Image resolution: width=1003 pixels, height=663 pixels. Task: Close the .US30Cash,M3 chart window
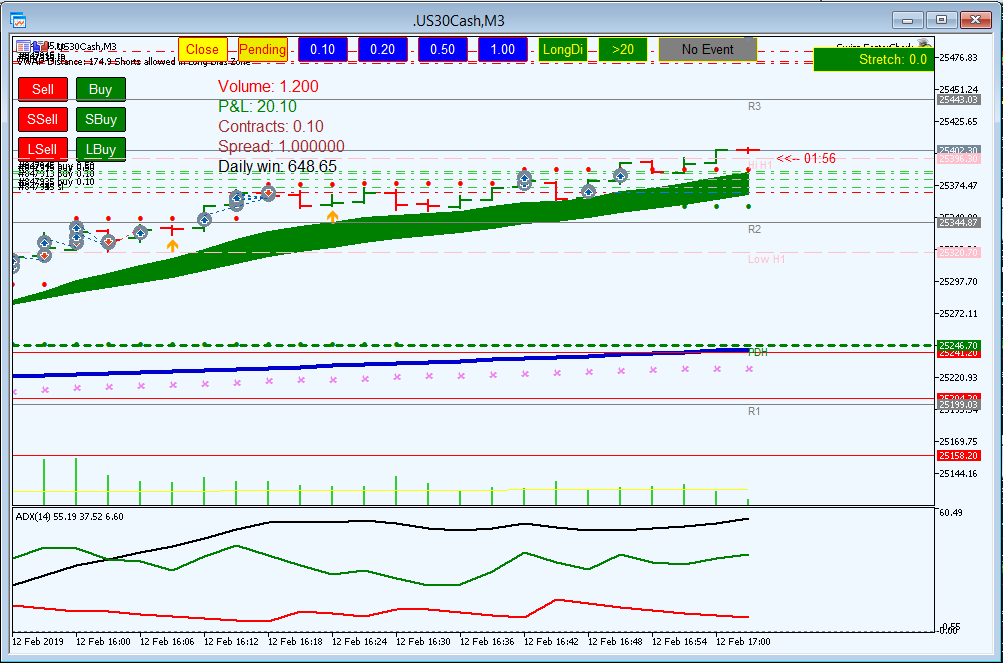(975, 20)
